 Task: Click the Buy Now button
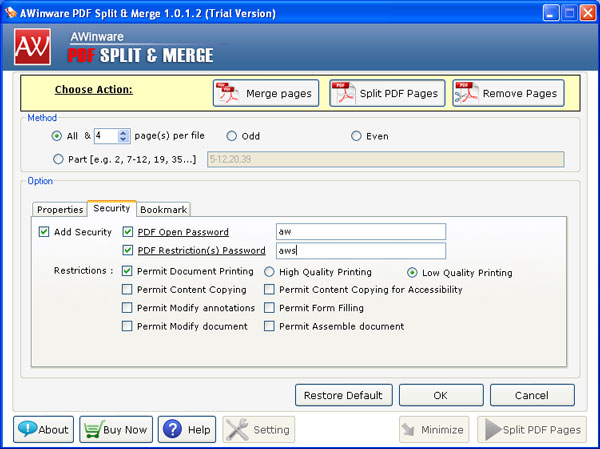tap(116, 429)
